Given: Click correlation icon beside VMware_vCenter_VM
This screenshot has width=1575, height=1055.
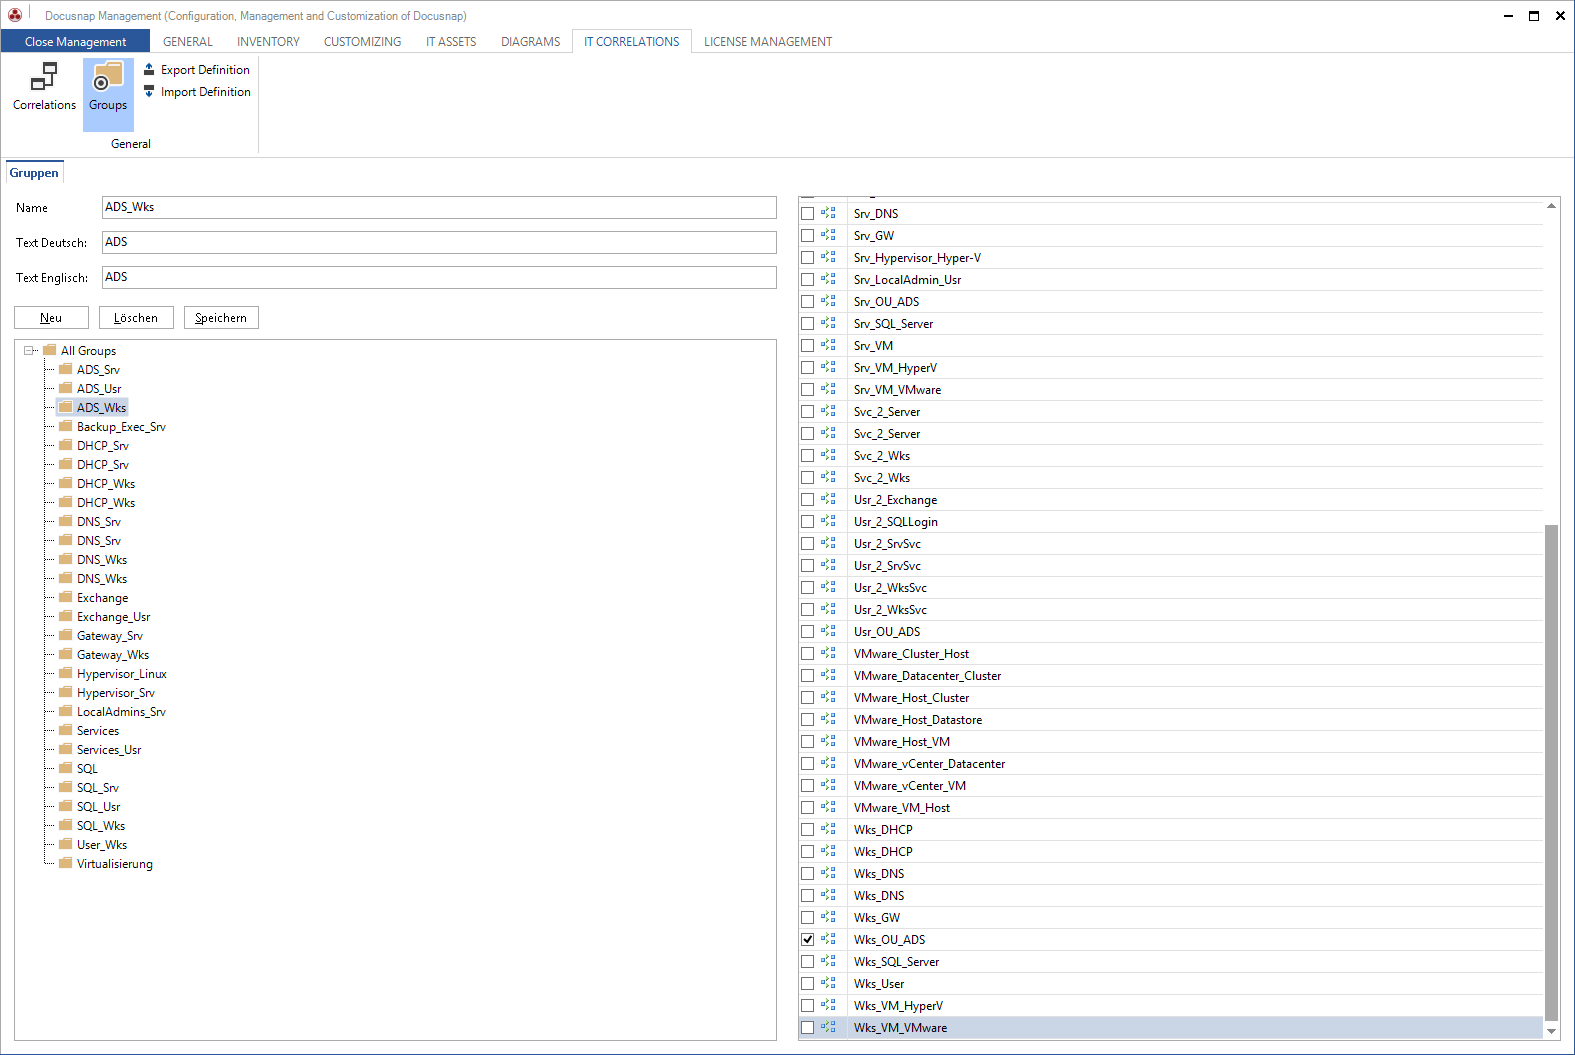Looking at the screenshot, I should click(x=828, y=785).
